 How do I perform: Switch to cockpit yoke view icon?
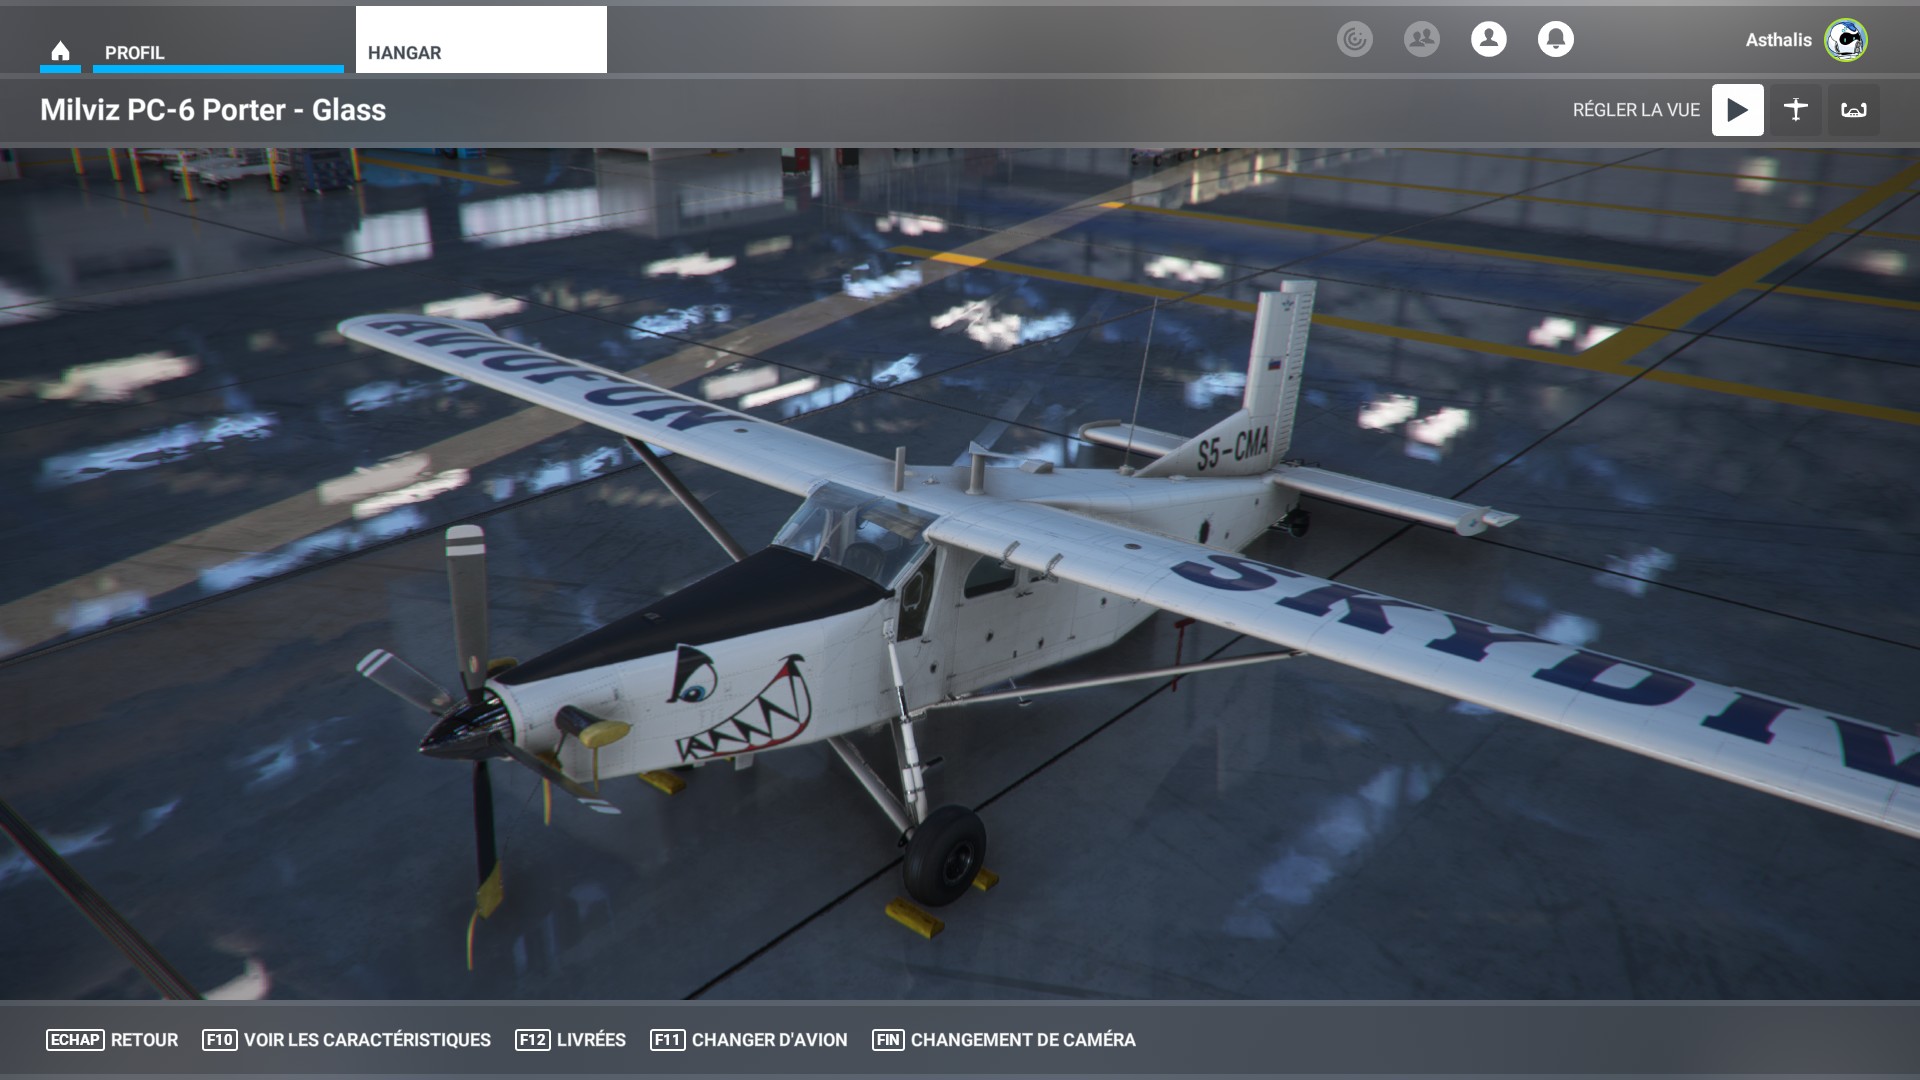(x=1853, y=110)
